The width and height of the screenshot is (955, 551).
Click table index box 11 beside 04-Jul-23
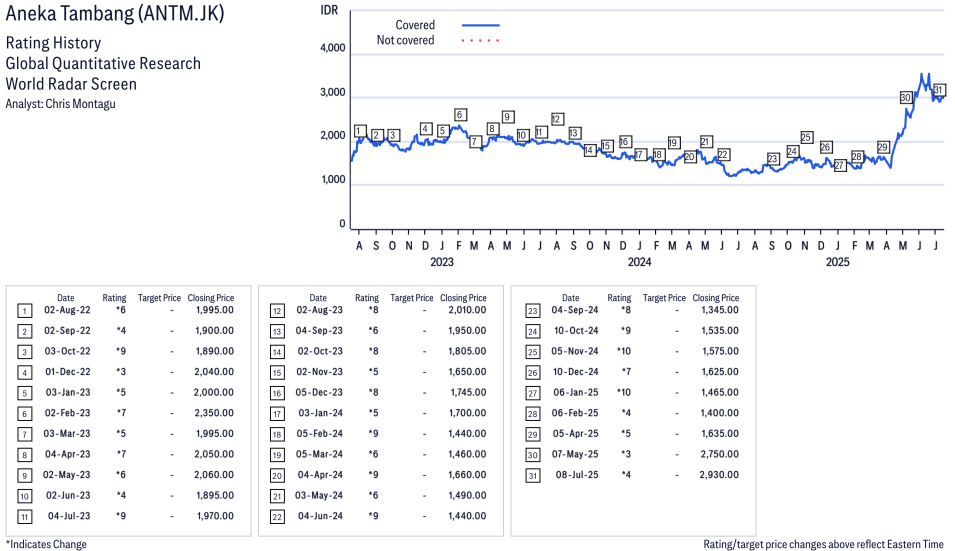tap(24, 517)
